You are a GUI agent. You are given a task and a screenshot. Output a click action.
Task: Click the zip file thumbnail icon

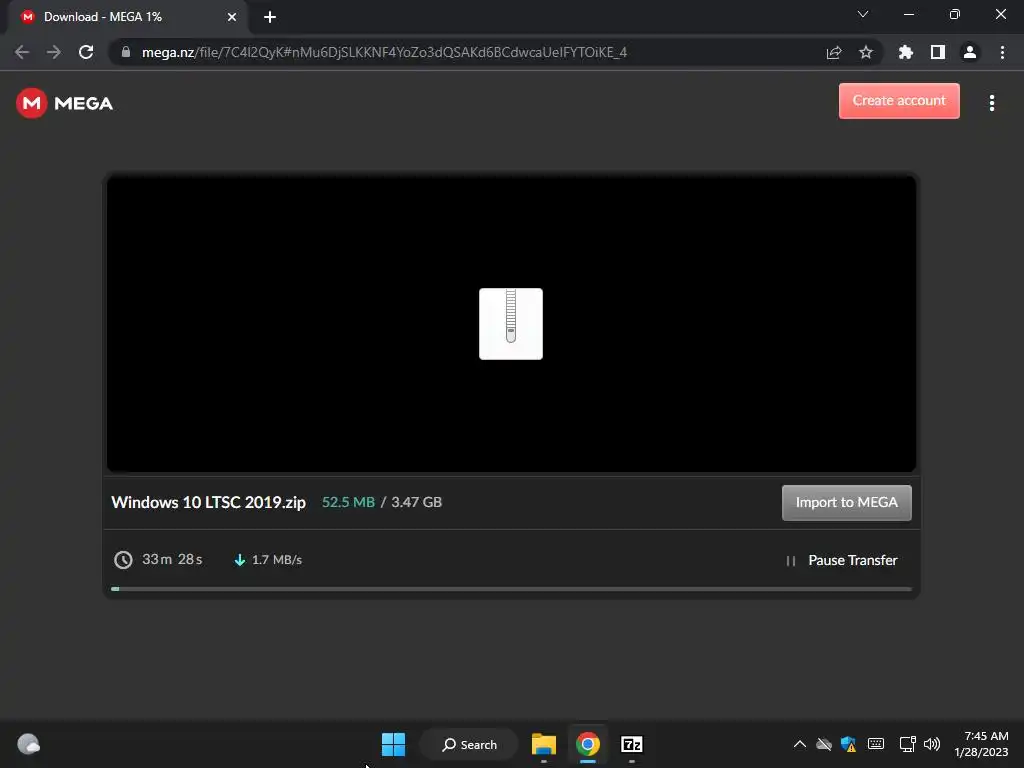tap(511, 324)
